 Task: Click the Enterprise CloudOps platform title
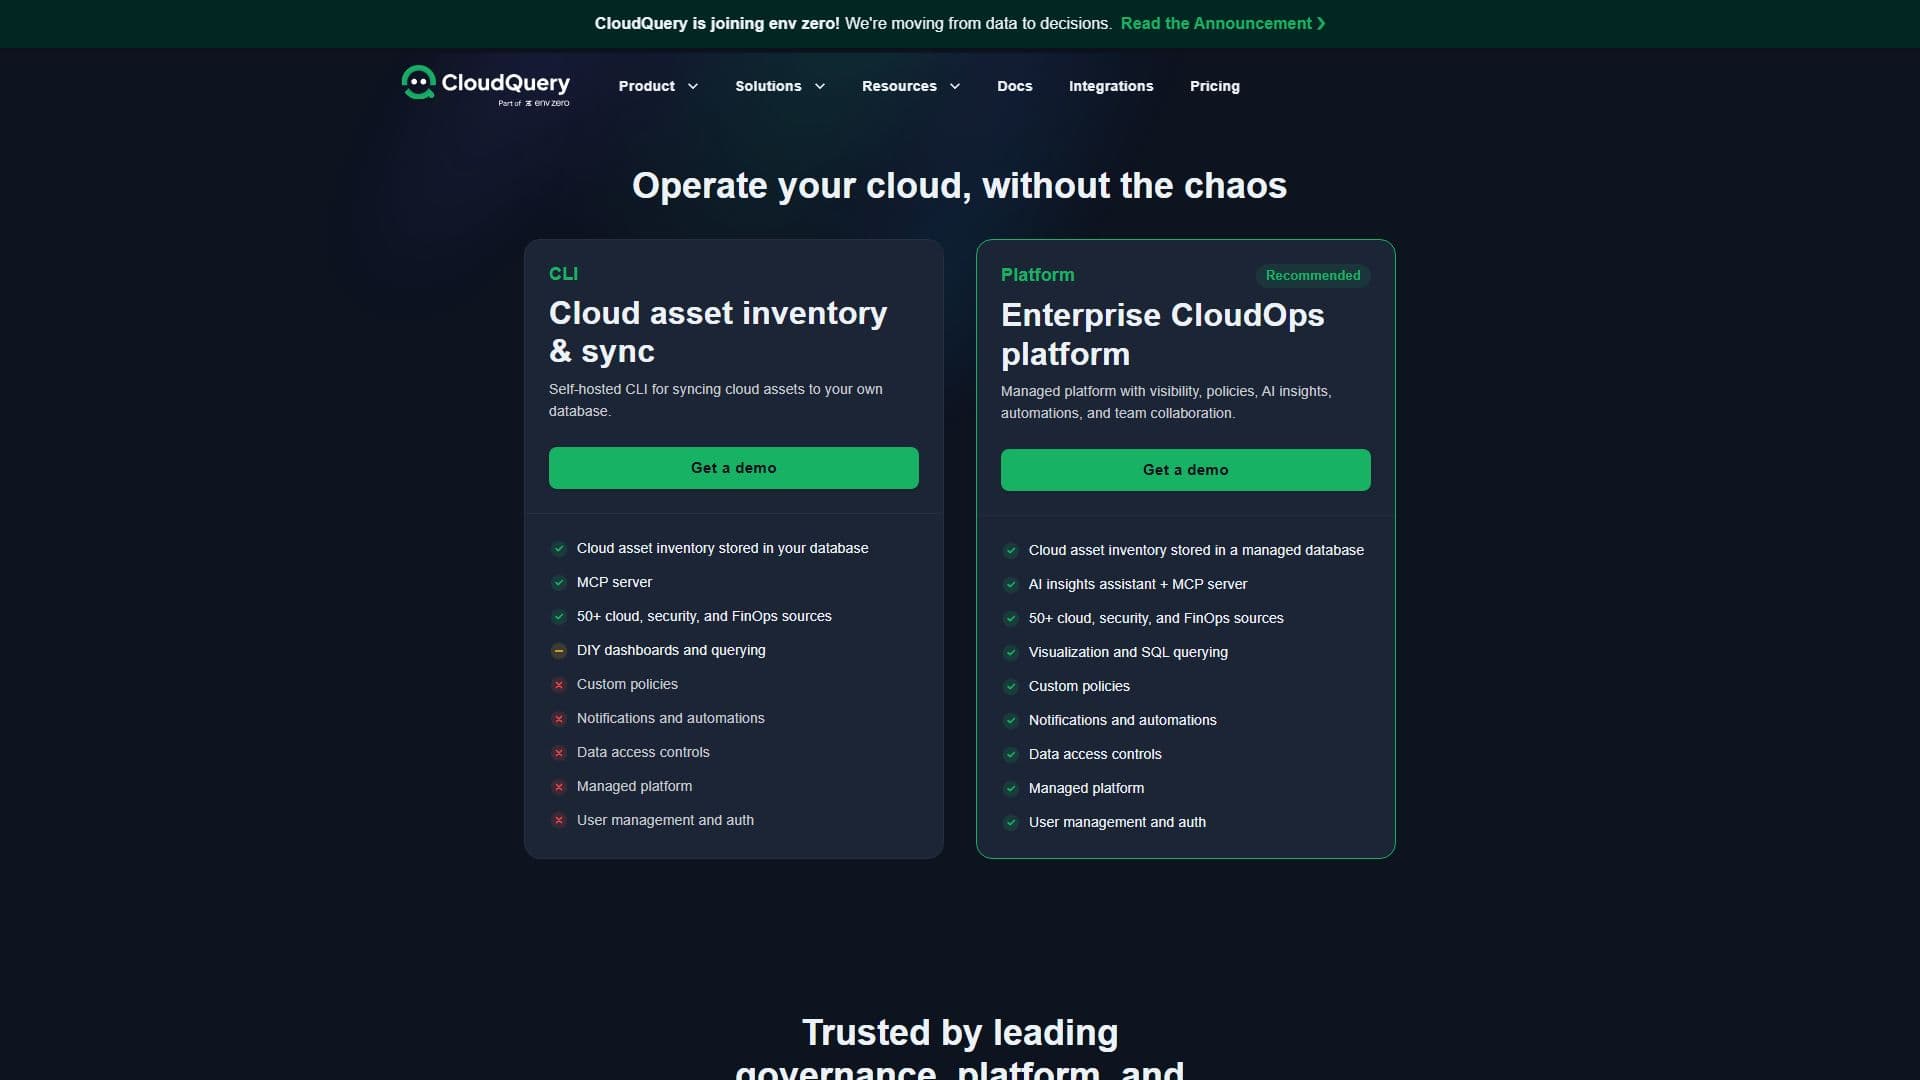point(1162,334)
